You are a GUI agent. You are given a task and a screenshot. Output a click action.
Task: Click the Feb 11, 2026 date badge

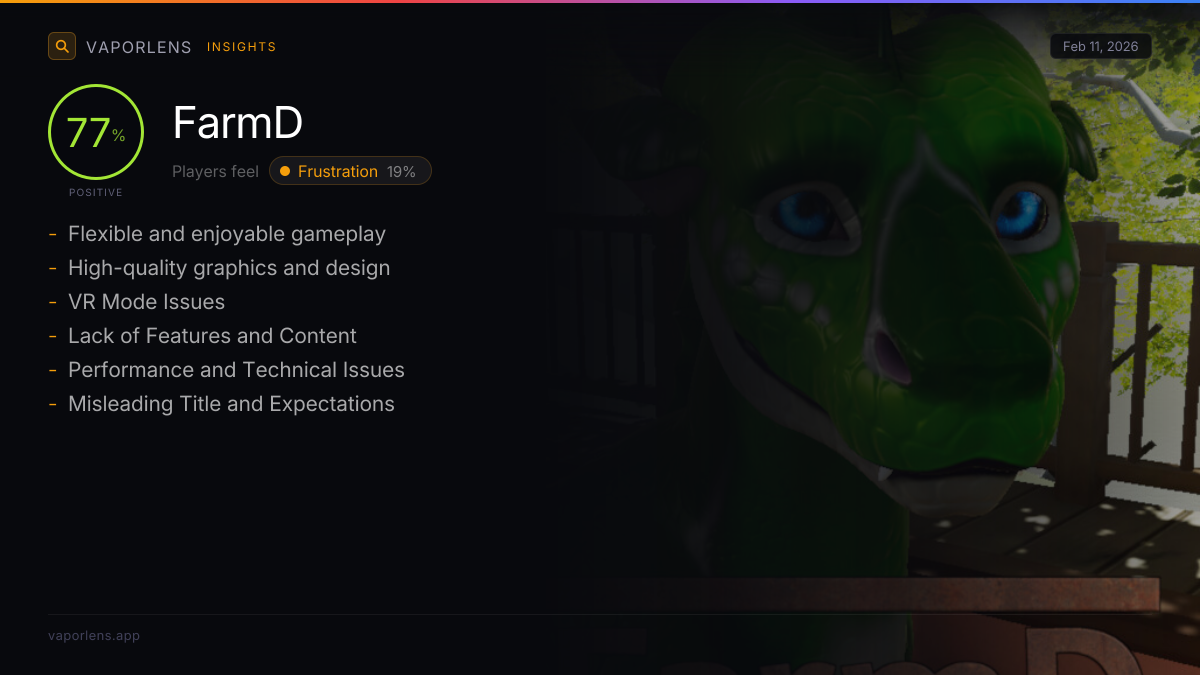pos(1101,47)
